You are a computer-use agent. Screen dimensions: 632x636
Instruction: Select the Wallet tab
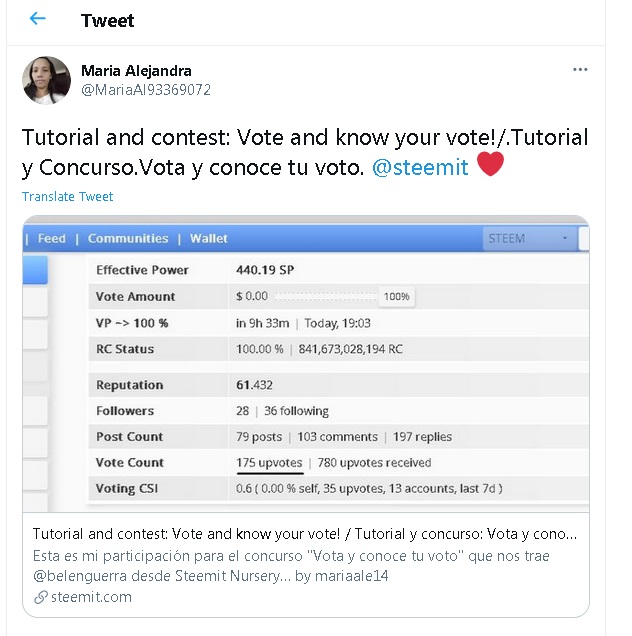tap(209, 238)
